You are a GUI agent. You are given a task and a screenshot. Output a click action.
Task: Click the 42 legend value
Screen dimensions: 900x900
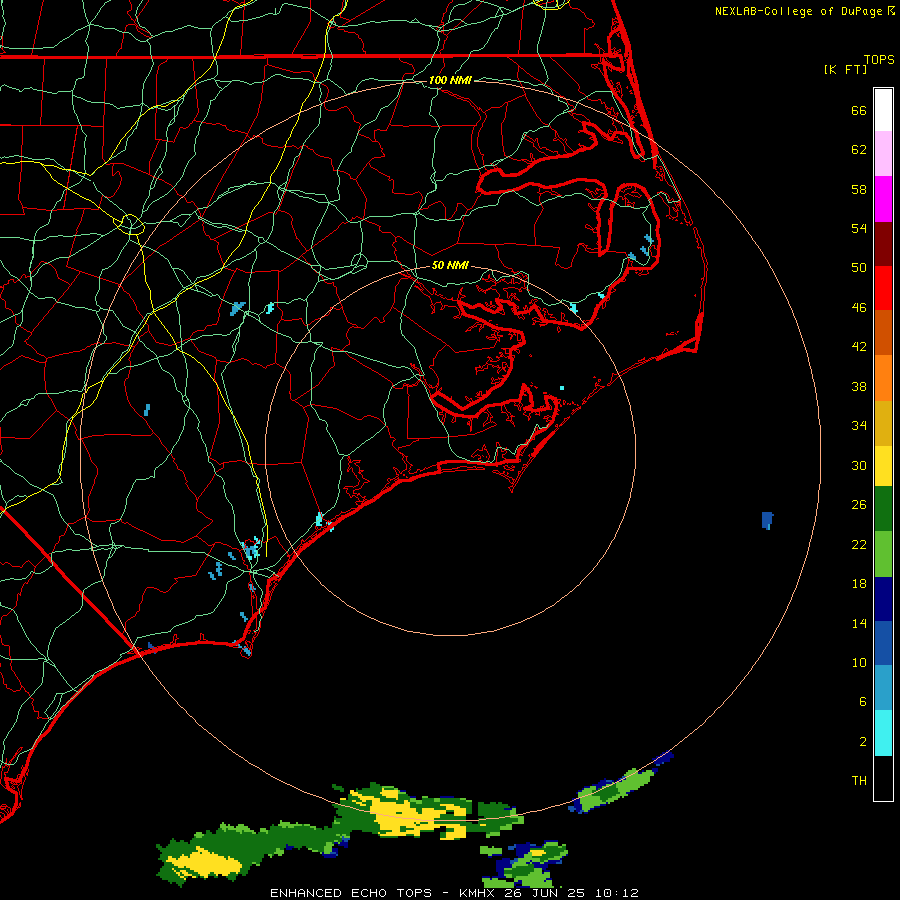859,347
